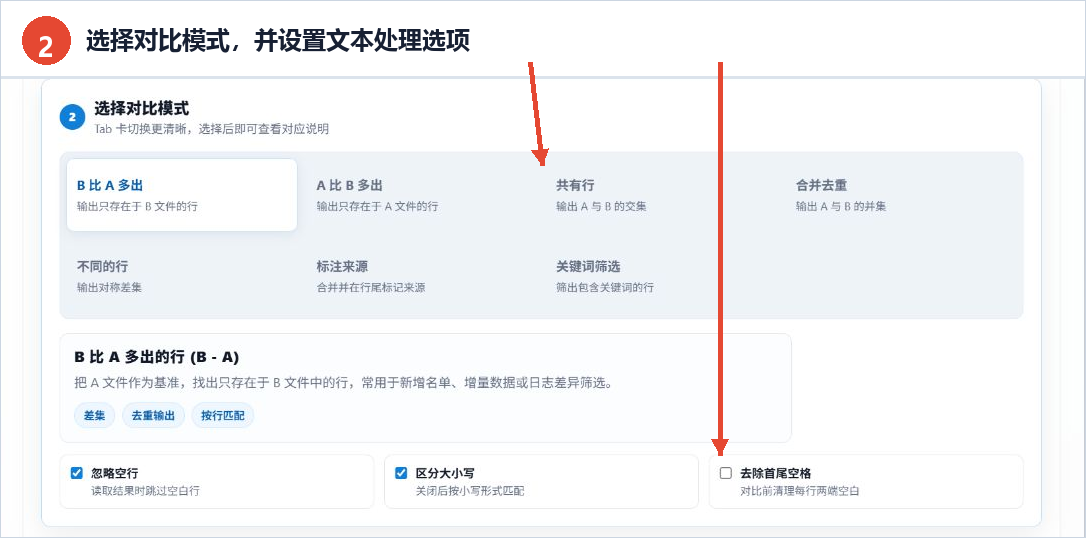Click the text "读取结果时跳过空白行"
Image resolution: width=1086 pixels, height=538 pixels.
pyautogui.click(x=145, y=491)
